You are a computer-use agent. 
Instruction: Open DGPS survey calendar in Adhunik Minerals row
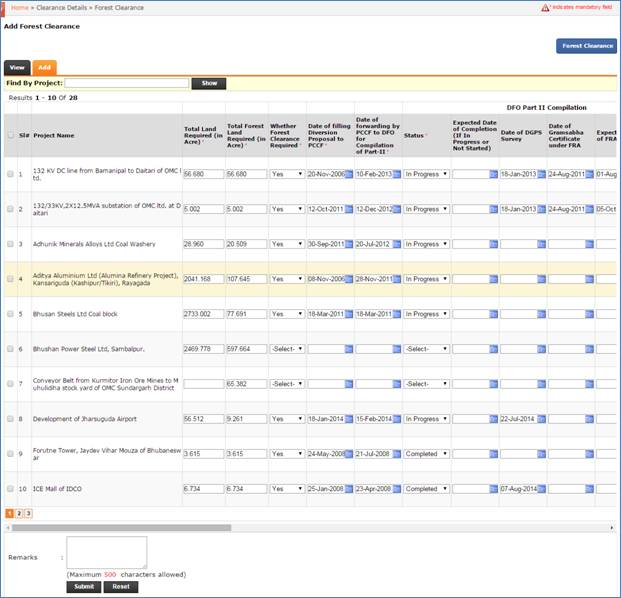(x=541, y=244)
